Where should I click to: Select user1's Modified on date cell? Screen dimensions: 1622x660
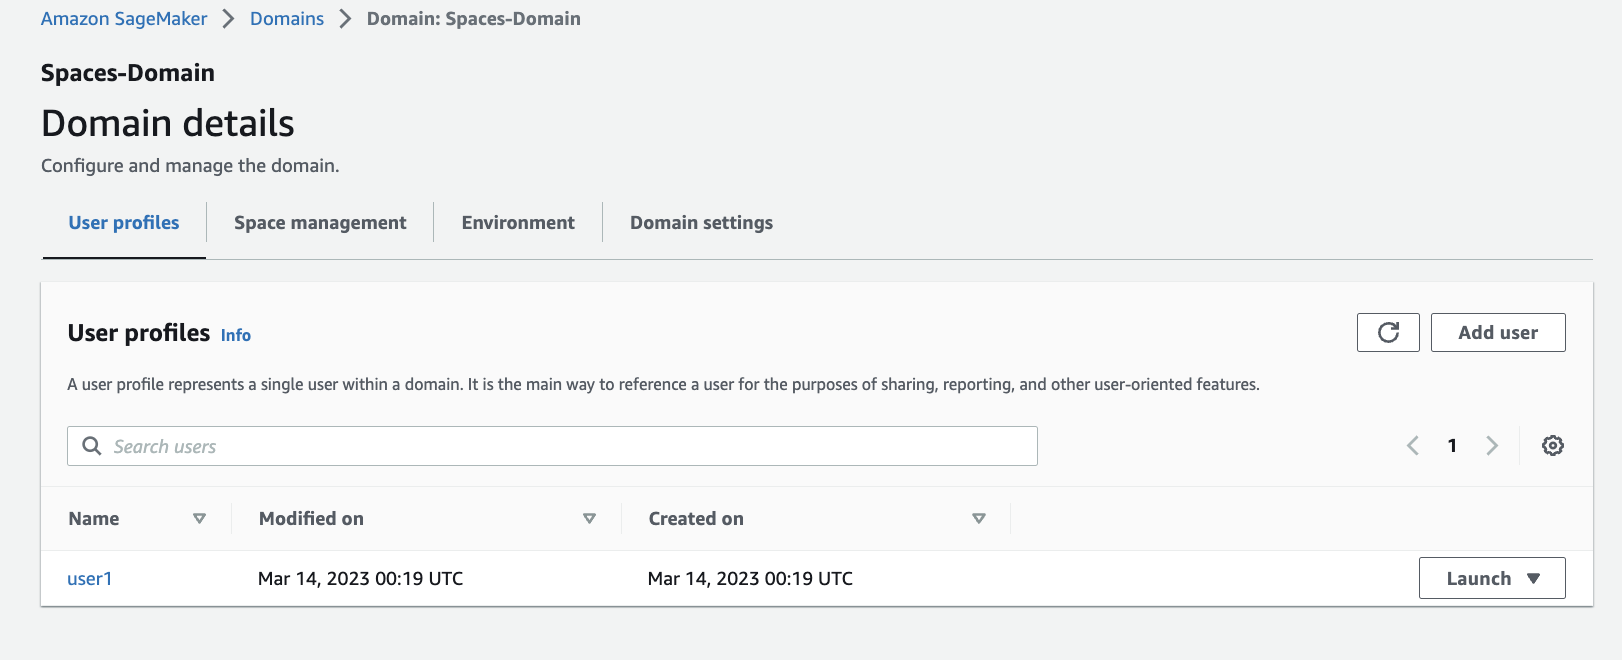pos(361,579)
